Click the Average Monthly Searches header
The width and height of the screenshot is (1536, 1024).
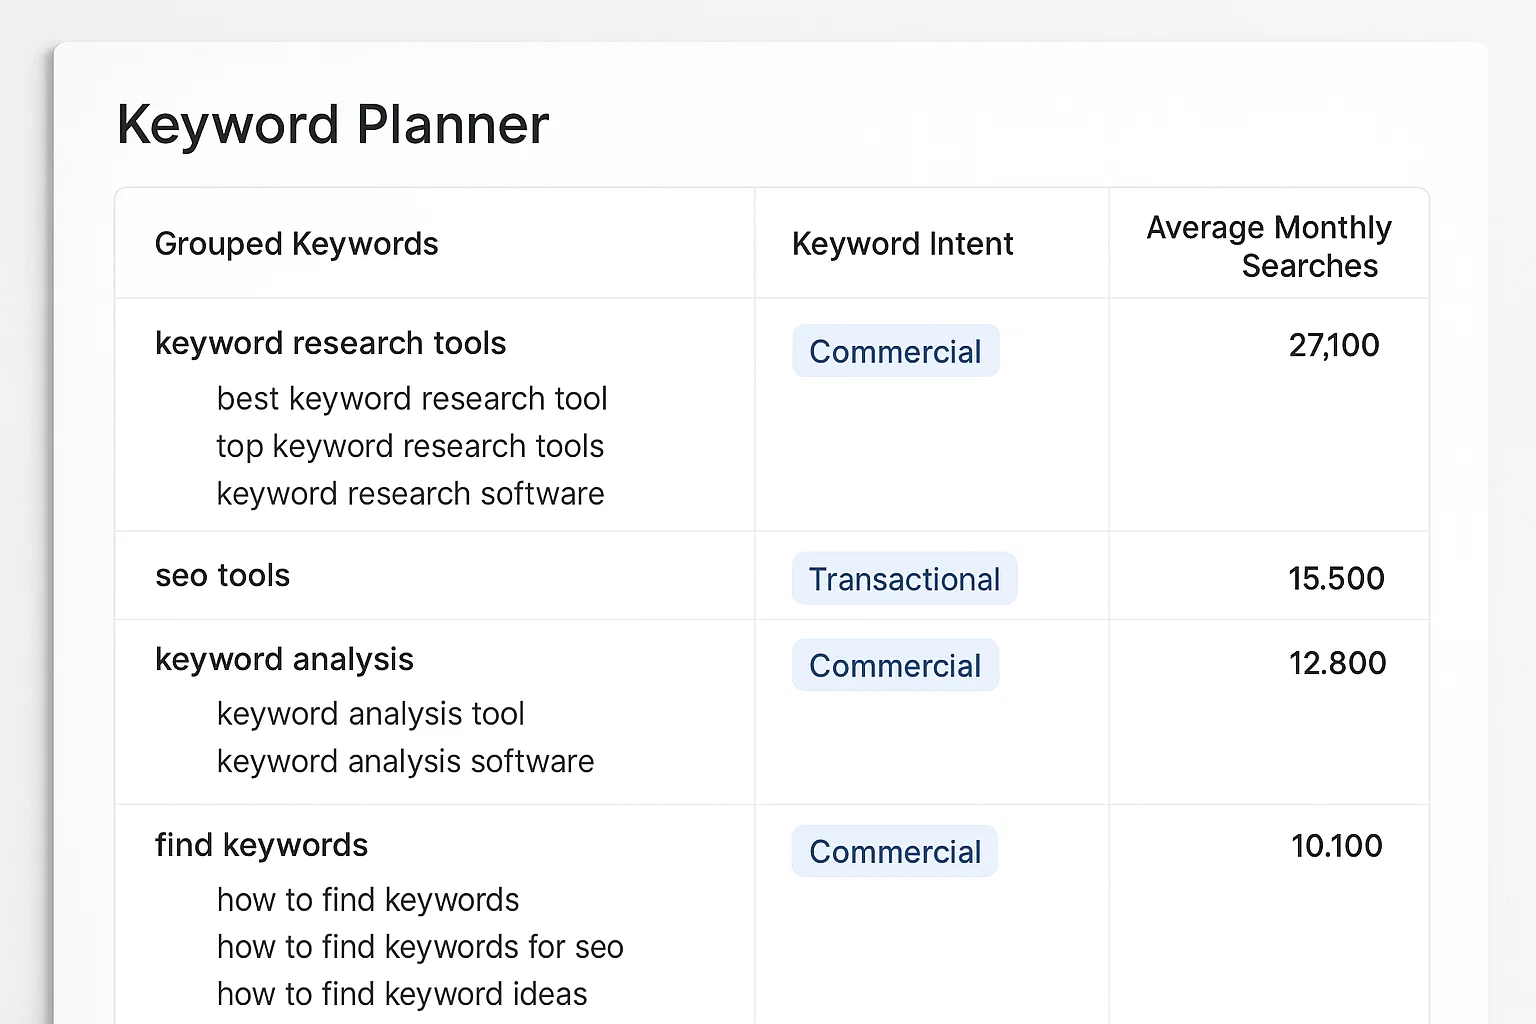pos(1268,246)
